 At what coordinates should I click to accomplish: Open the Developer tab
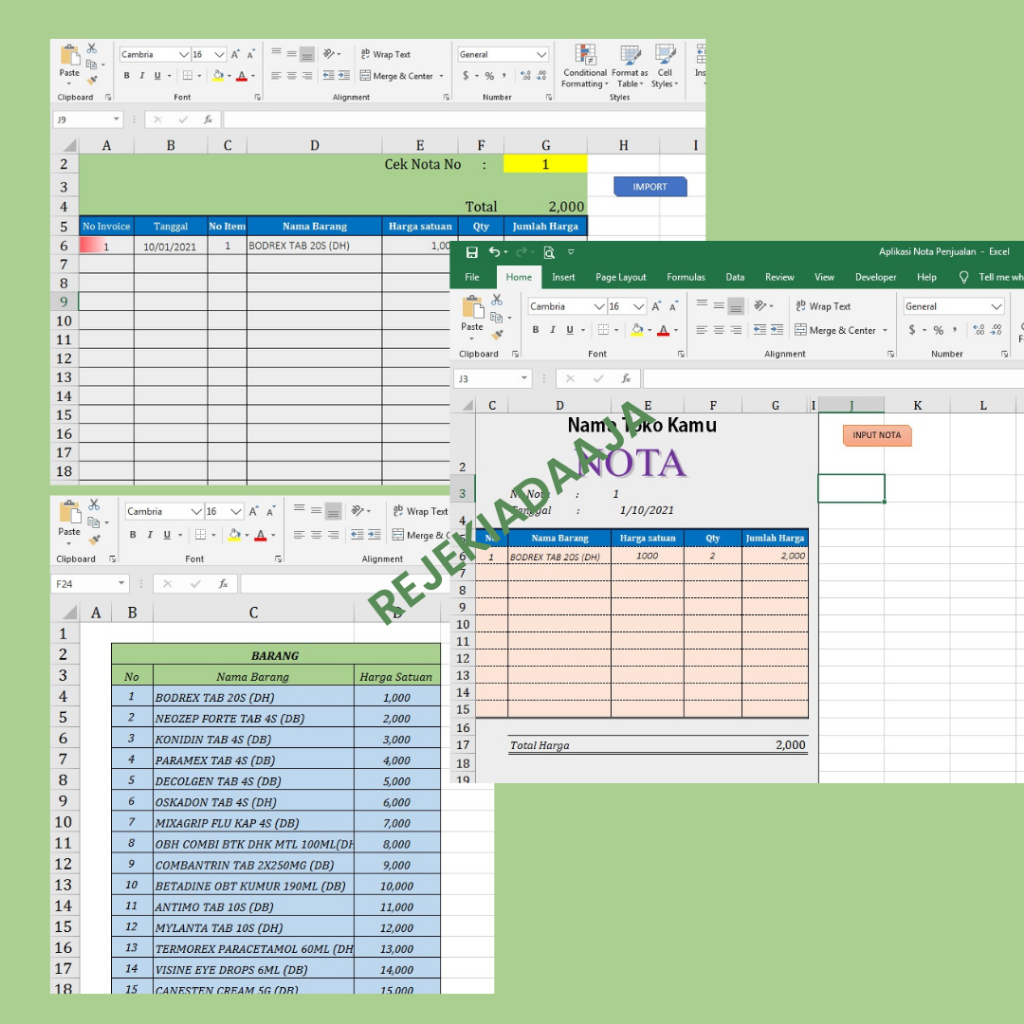coord(875,277)
